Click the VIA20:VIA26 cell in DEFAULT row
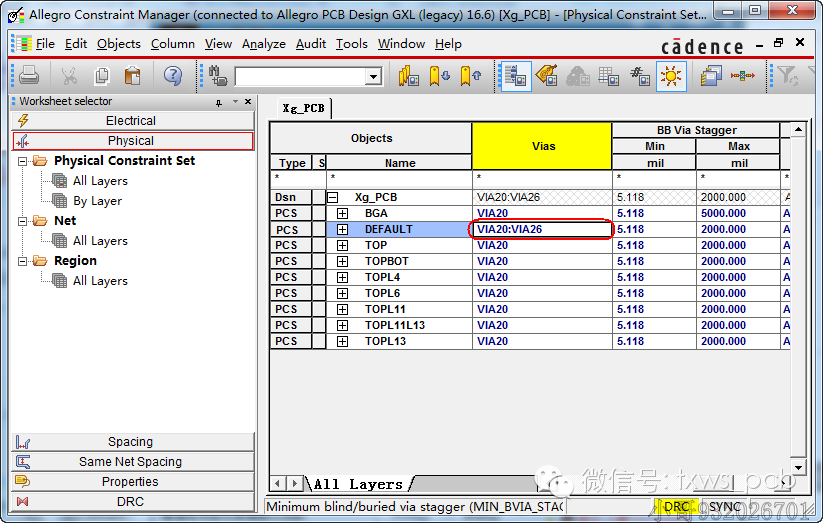The width and height of the screenshot is (823, 523). [542, 229]
